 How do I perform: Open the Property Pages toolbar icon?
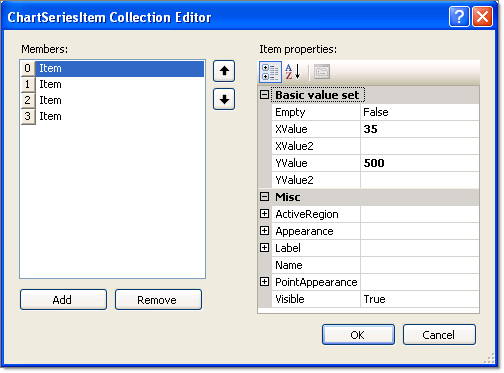coord(322,72)
